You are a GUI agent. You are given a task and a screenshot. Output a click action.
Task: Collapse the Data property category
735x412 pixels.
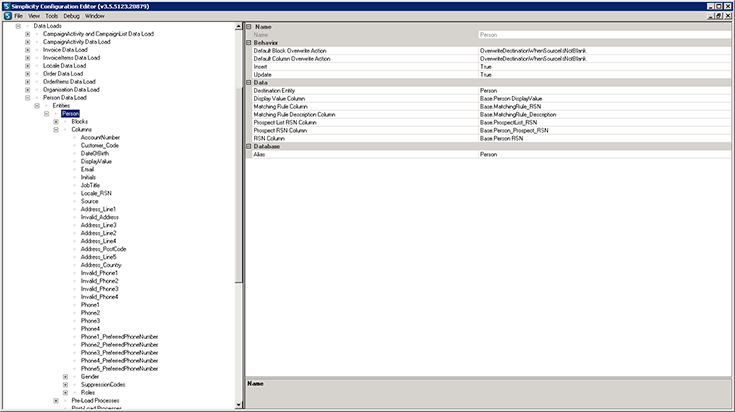[x=249, y=82]
